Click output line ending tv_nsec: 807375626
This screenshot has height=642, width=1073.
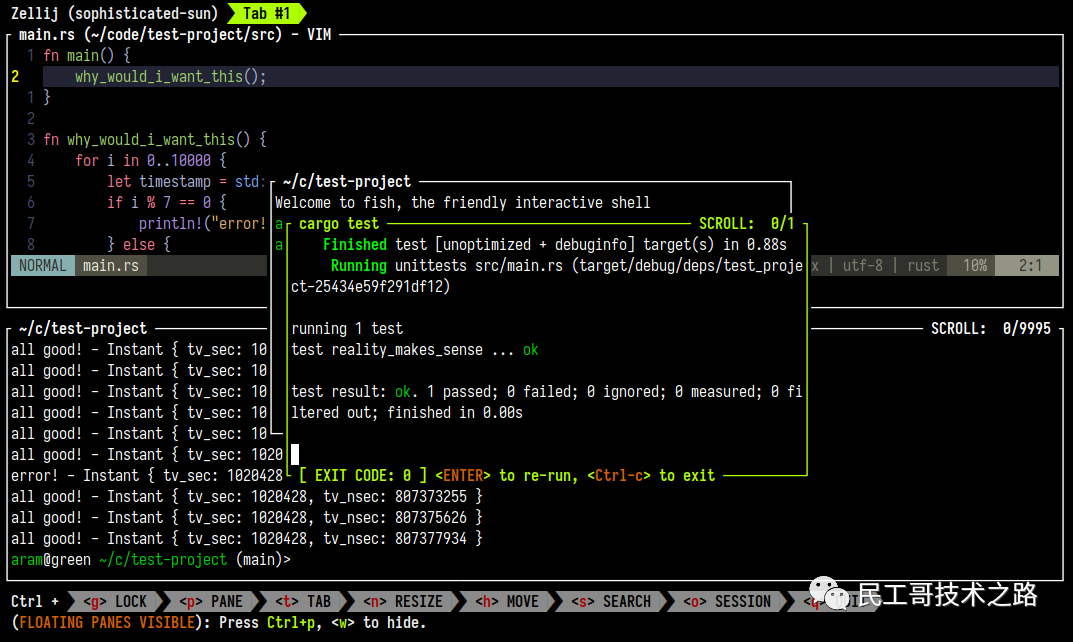[247, 517]
